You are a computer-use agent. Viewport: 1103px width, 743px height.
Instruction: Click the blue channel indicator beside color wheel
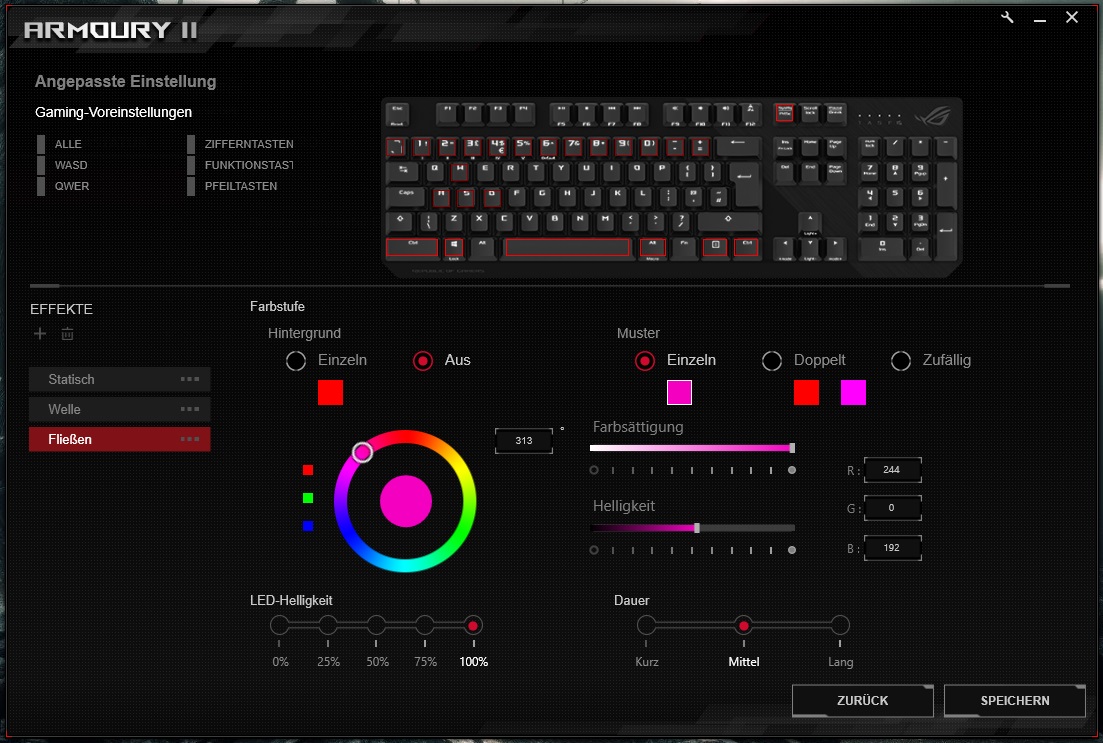(308, 525)
